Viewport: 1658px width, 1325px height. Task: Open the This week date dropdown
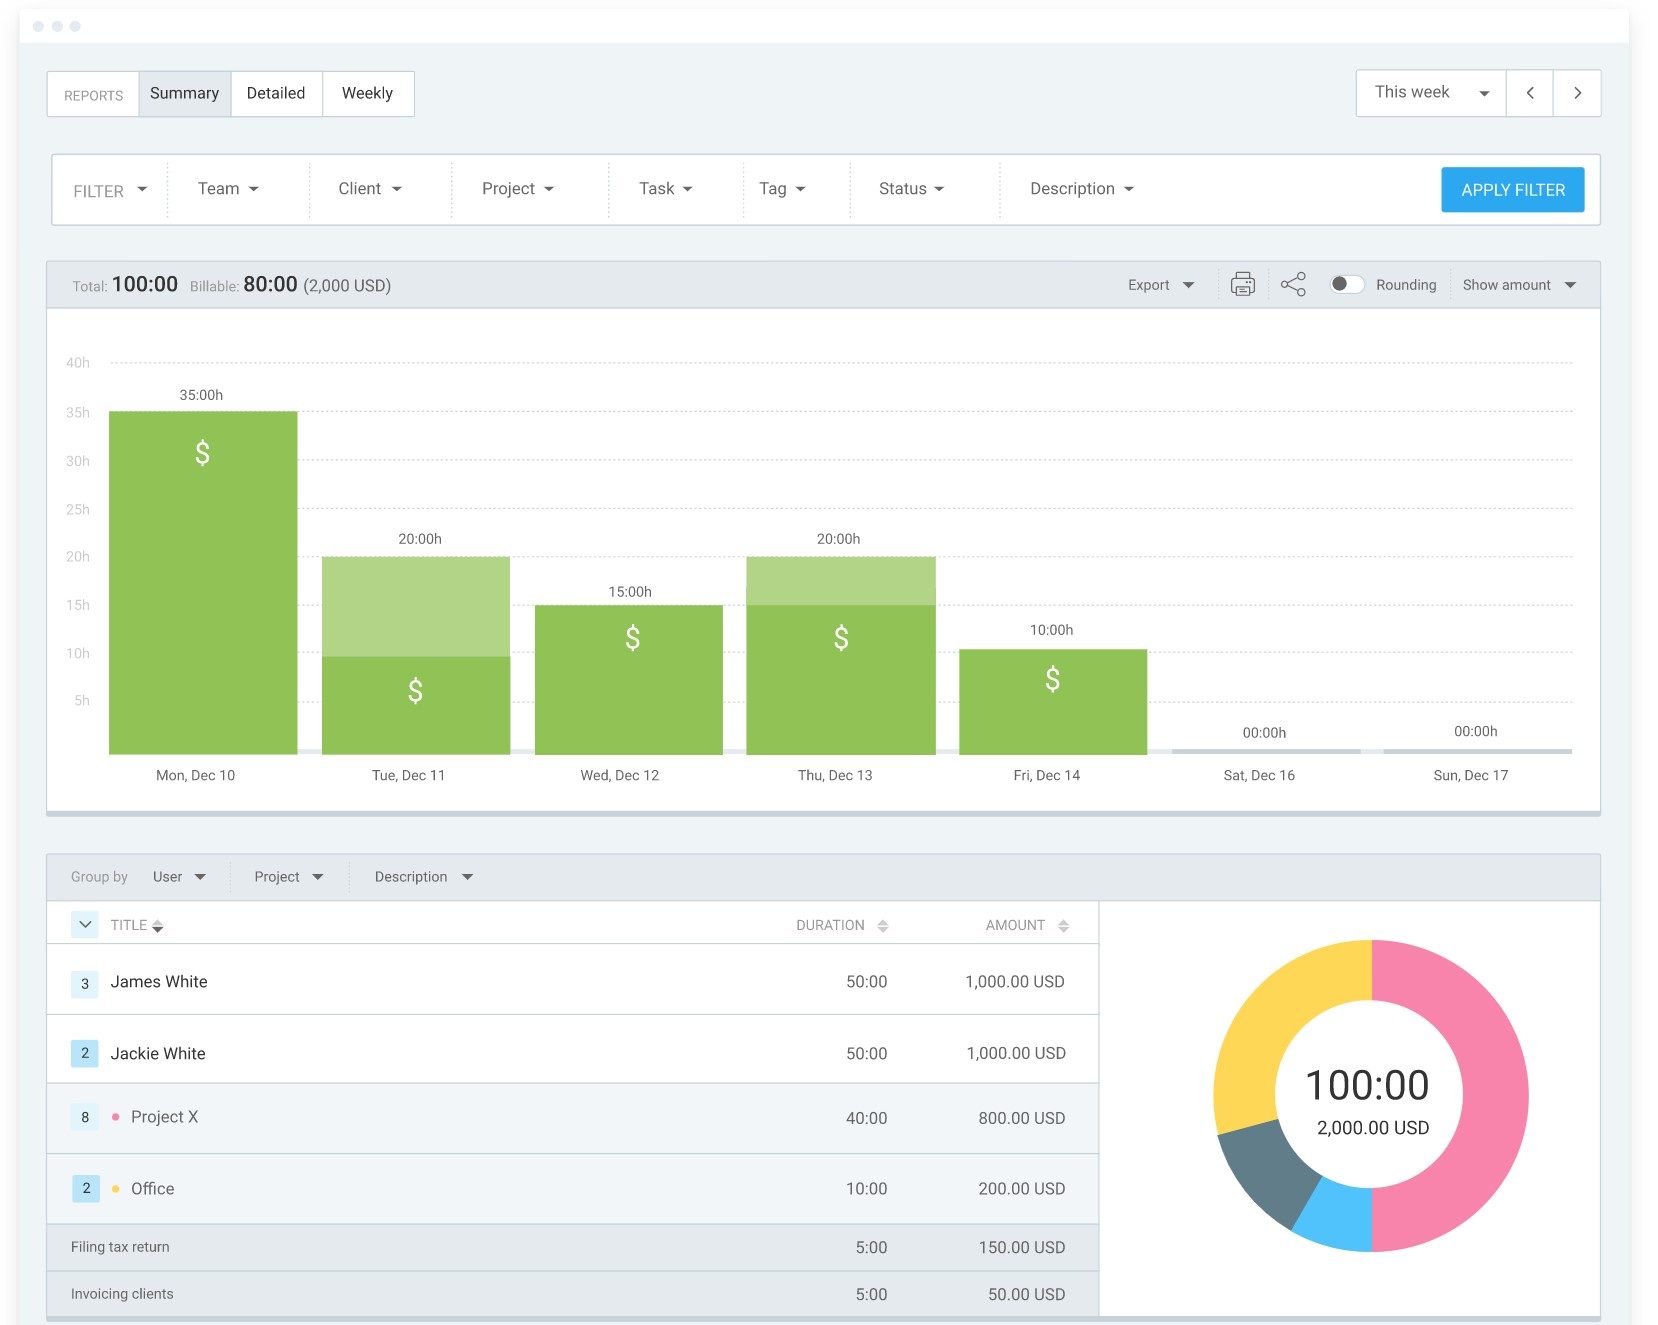pos(1430,93)
